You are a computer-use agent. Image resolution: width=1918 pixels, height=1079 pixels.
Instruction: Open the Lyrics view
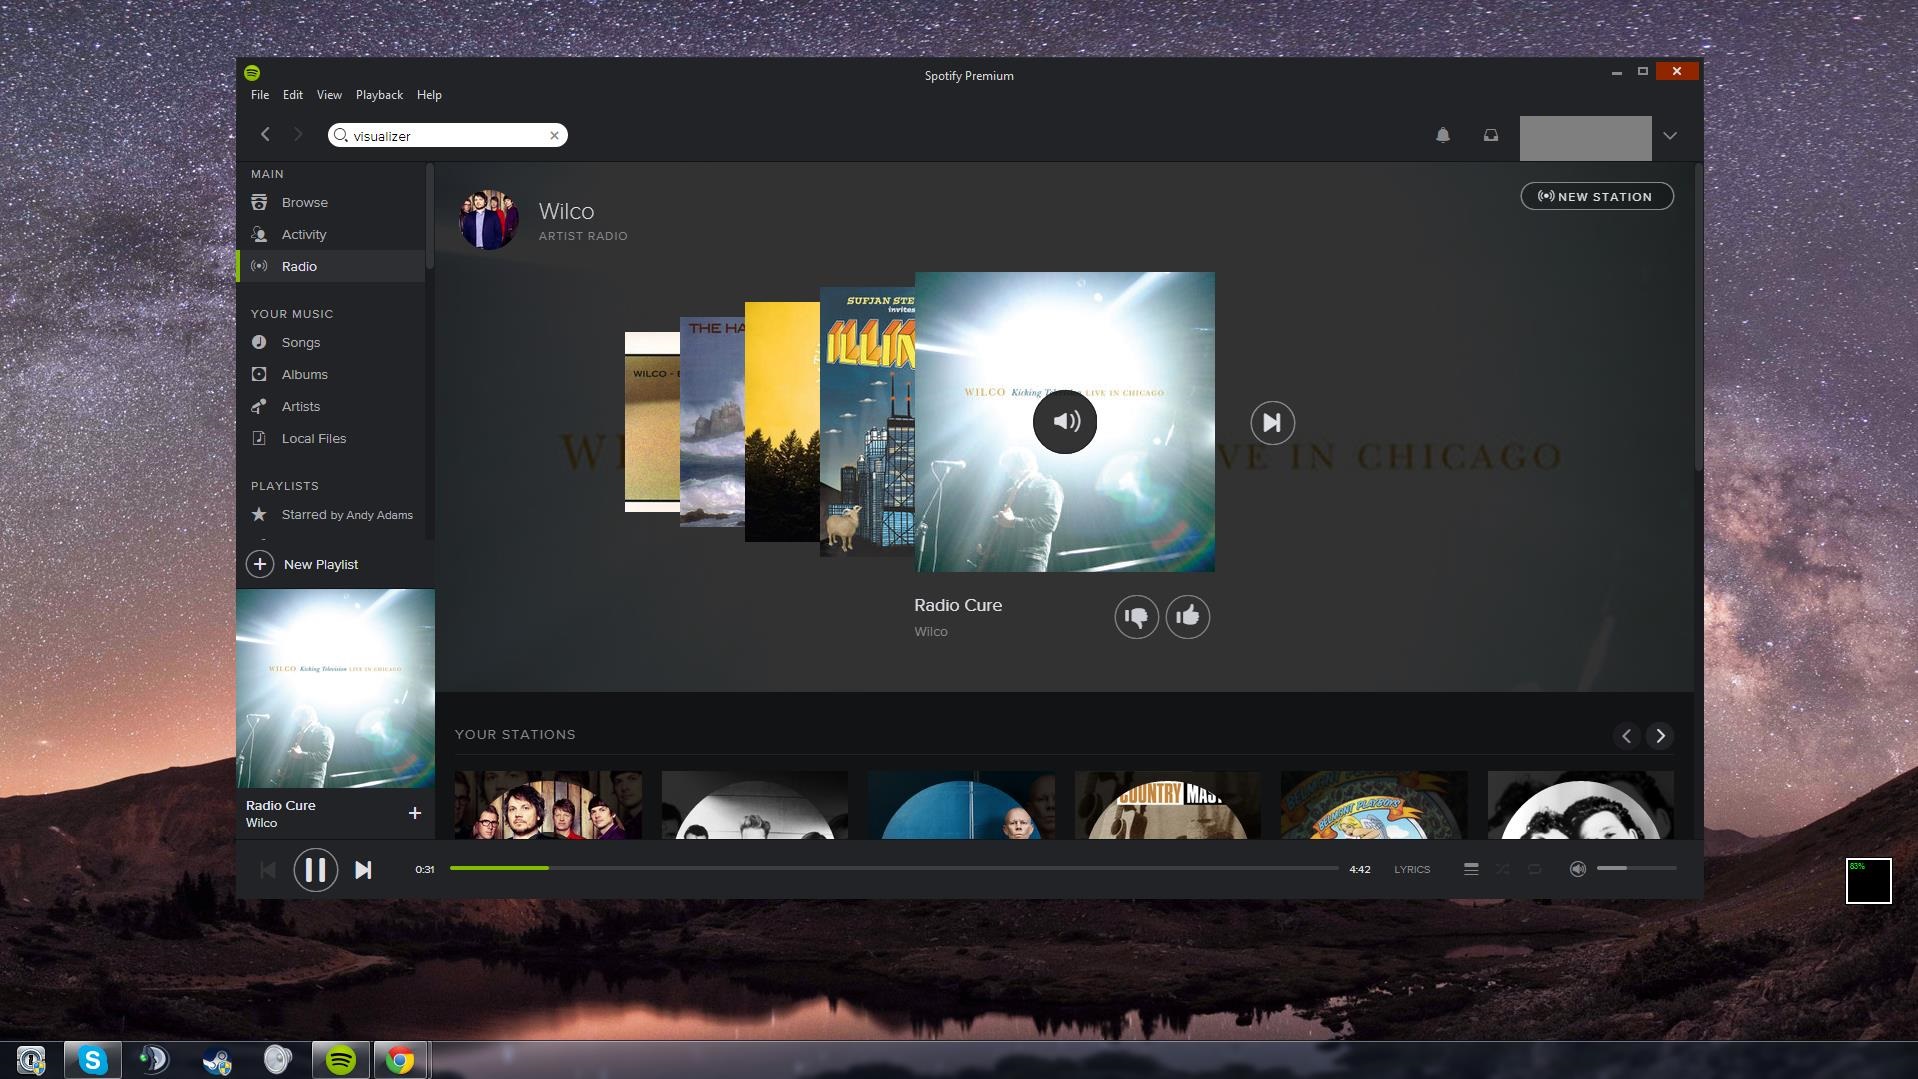tap(1411, 870)
